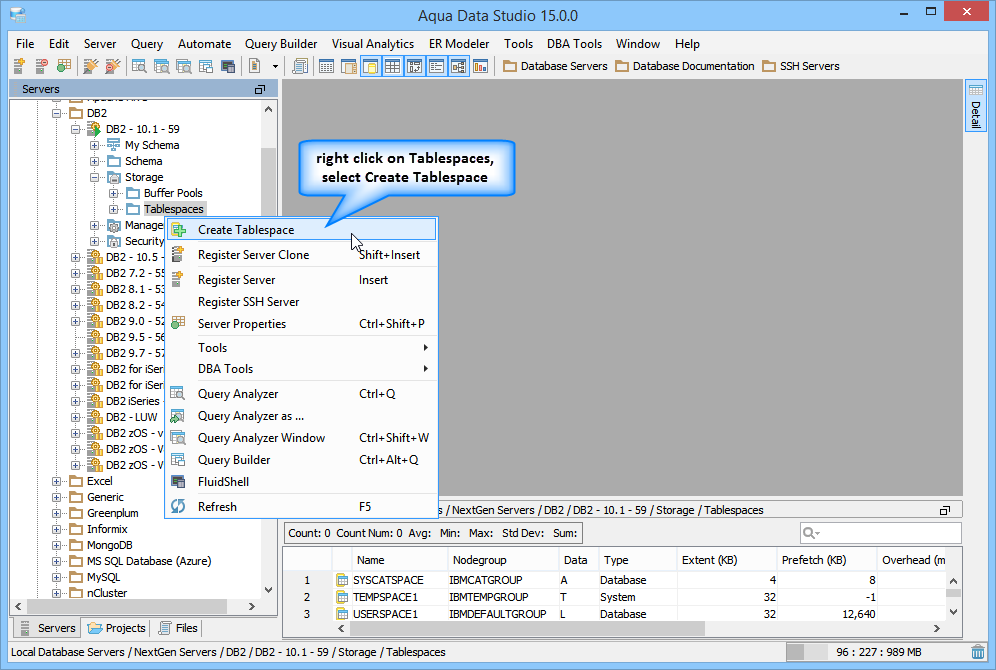Expand the Buffer Pools tree node
This screenshot has height=670, width=996.
tap(114, 193)
